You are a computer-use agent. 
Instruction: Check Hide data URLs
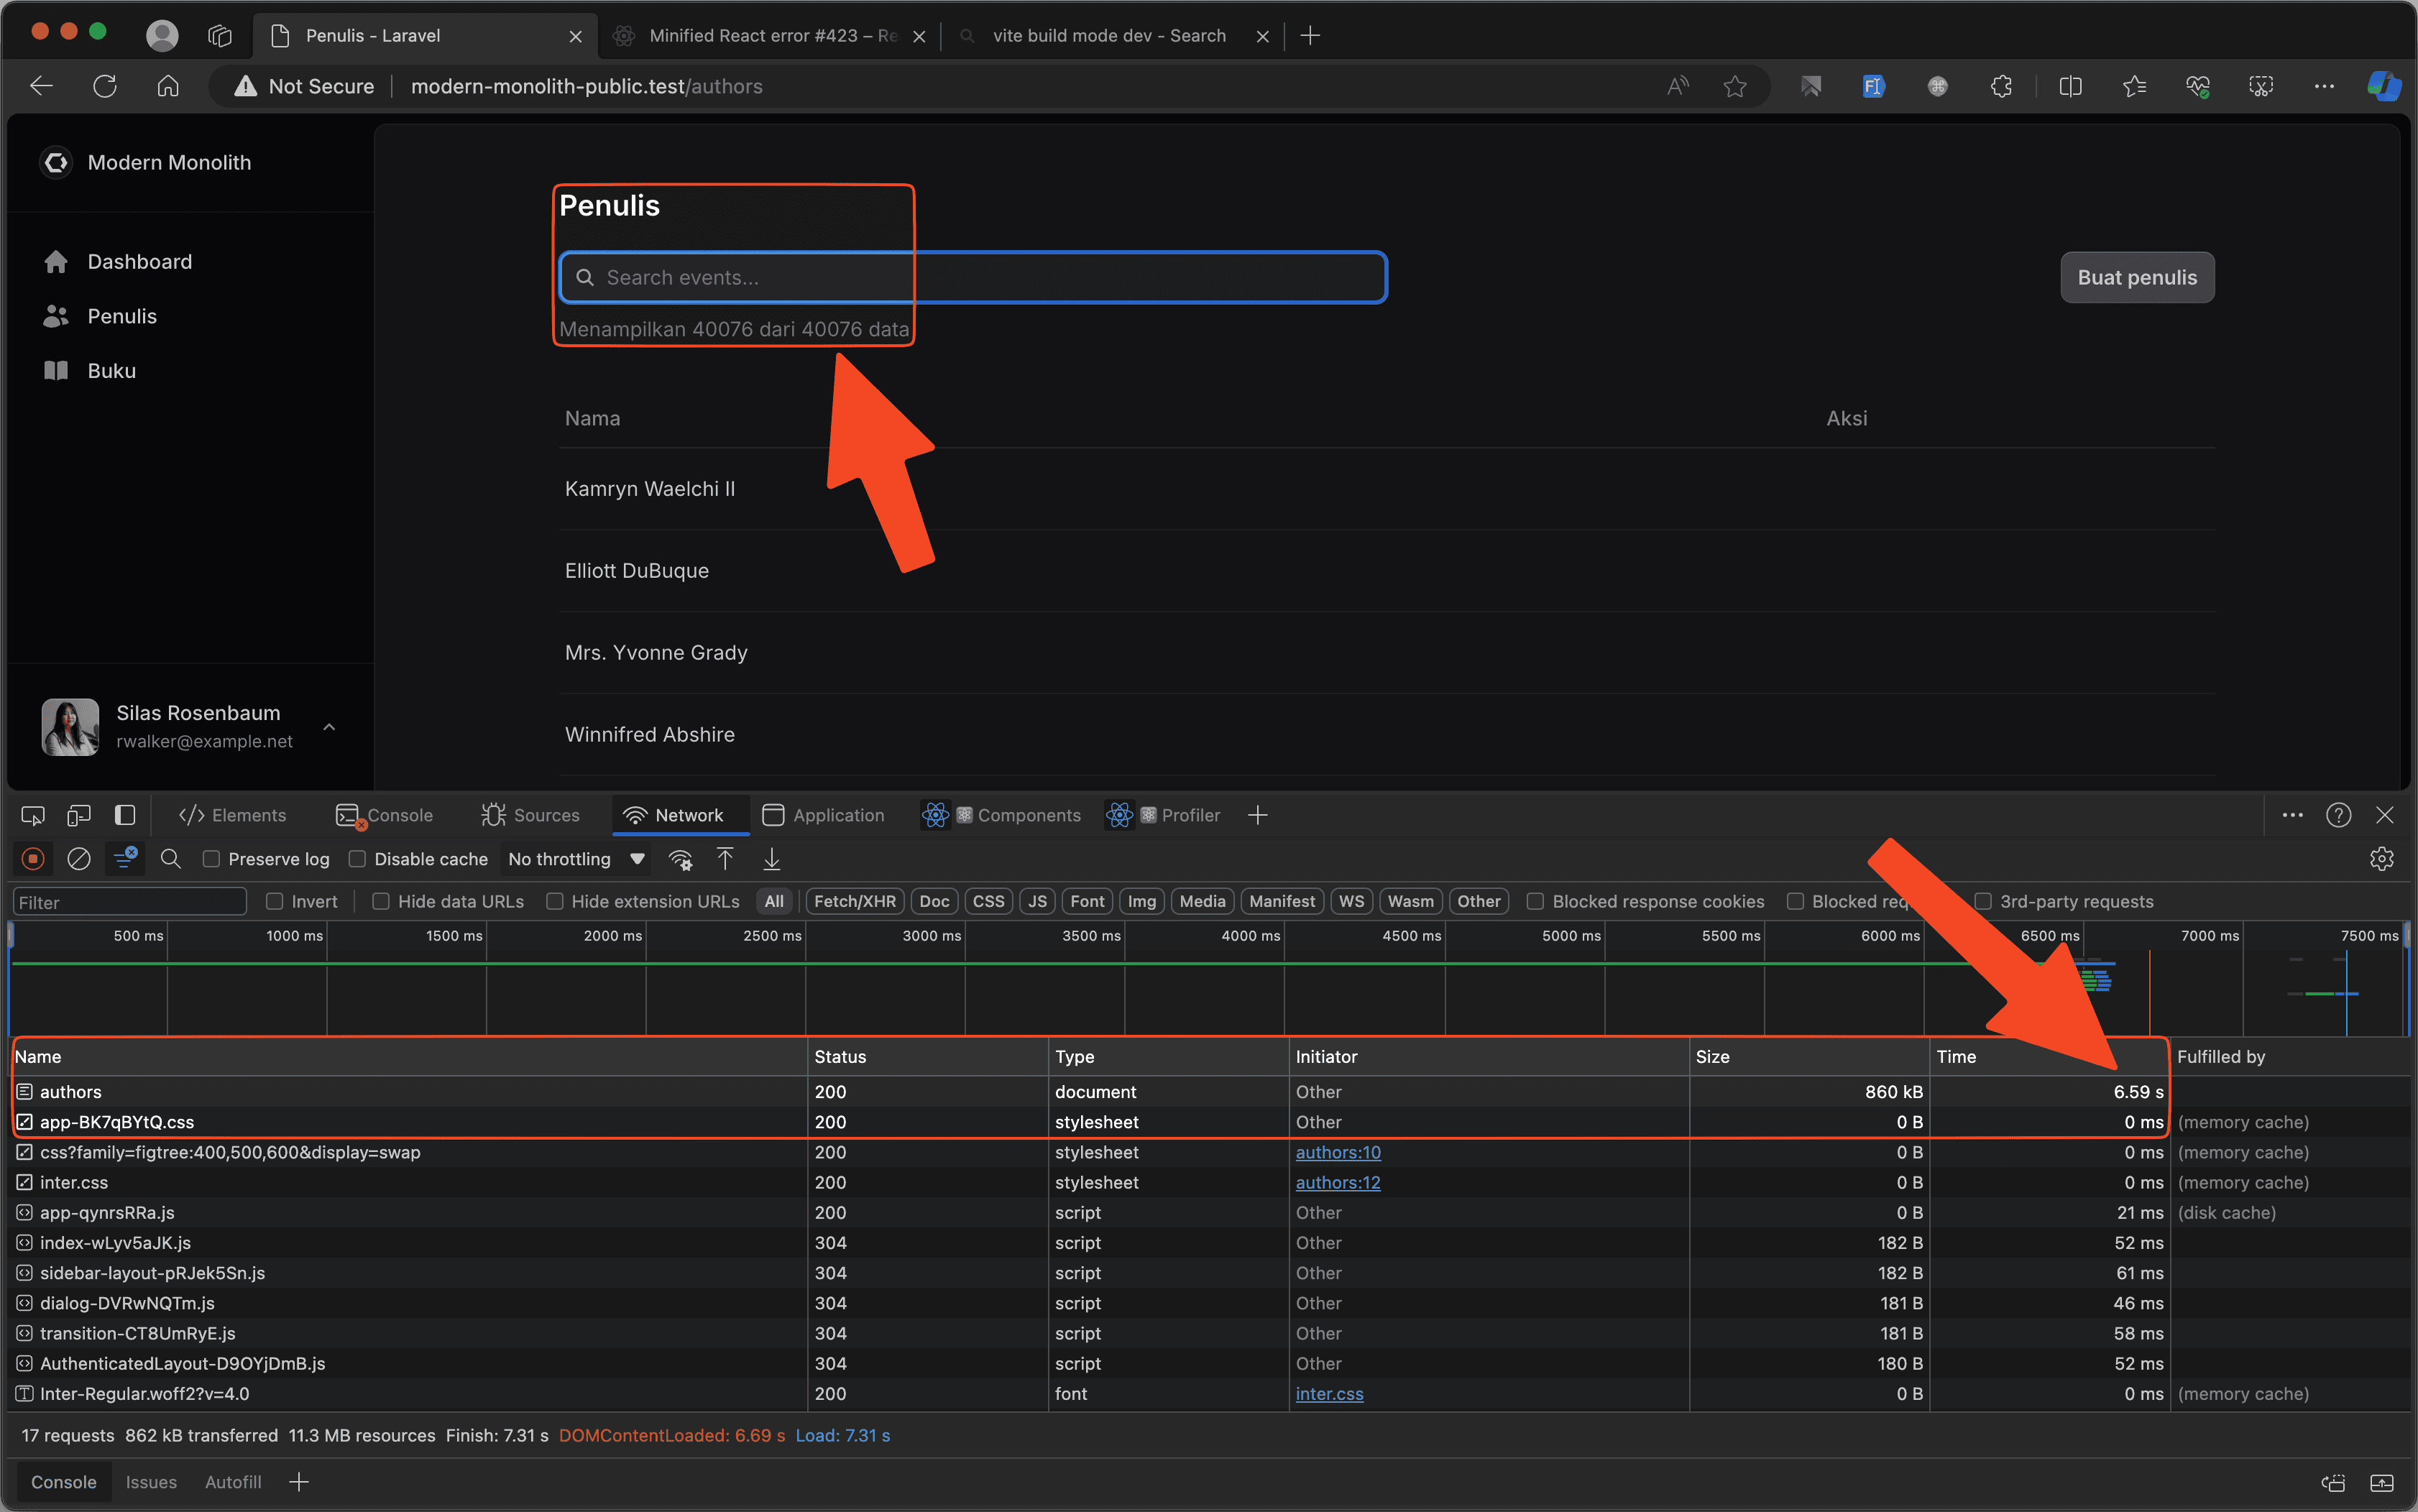(x=381, y=901)
